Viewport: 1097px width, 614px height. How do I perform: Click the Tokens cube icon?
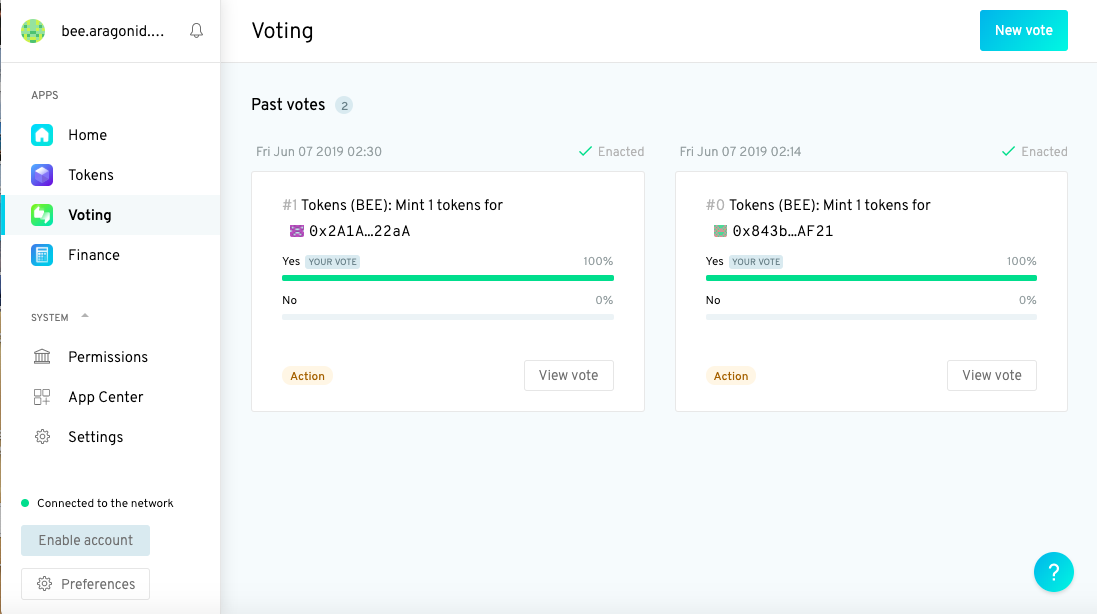pos(42,175)
